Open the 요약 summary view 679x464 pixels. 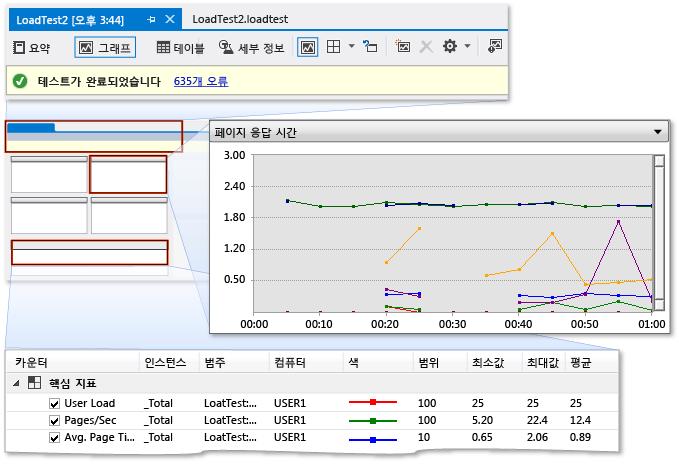click(x=31, y=47)
